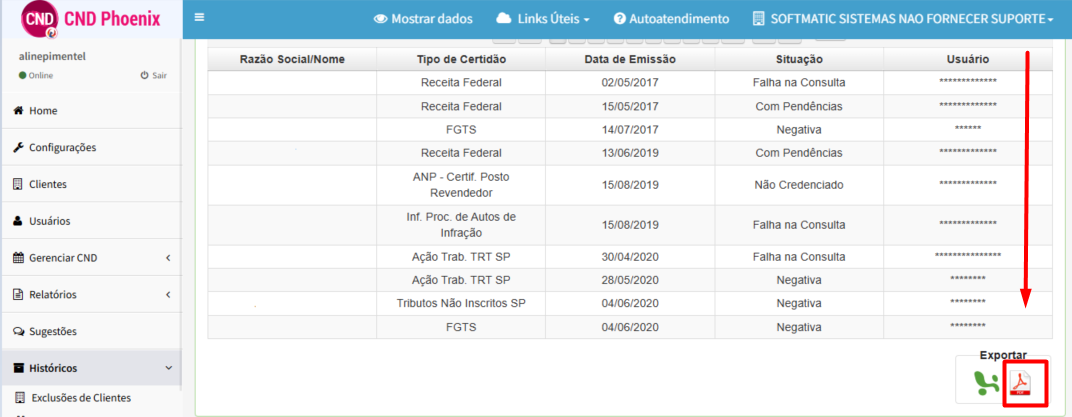Open Exclusões de Clientes submenu item
Screen dimensions: 1072x417
coord(81,398)
